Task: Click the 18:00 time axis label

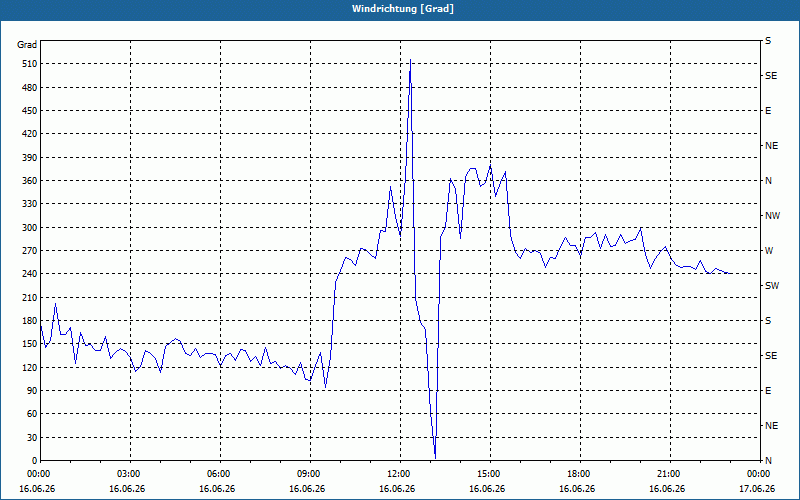Action: (x=580, y=473)
